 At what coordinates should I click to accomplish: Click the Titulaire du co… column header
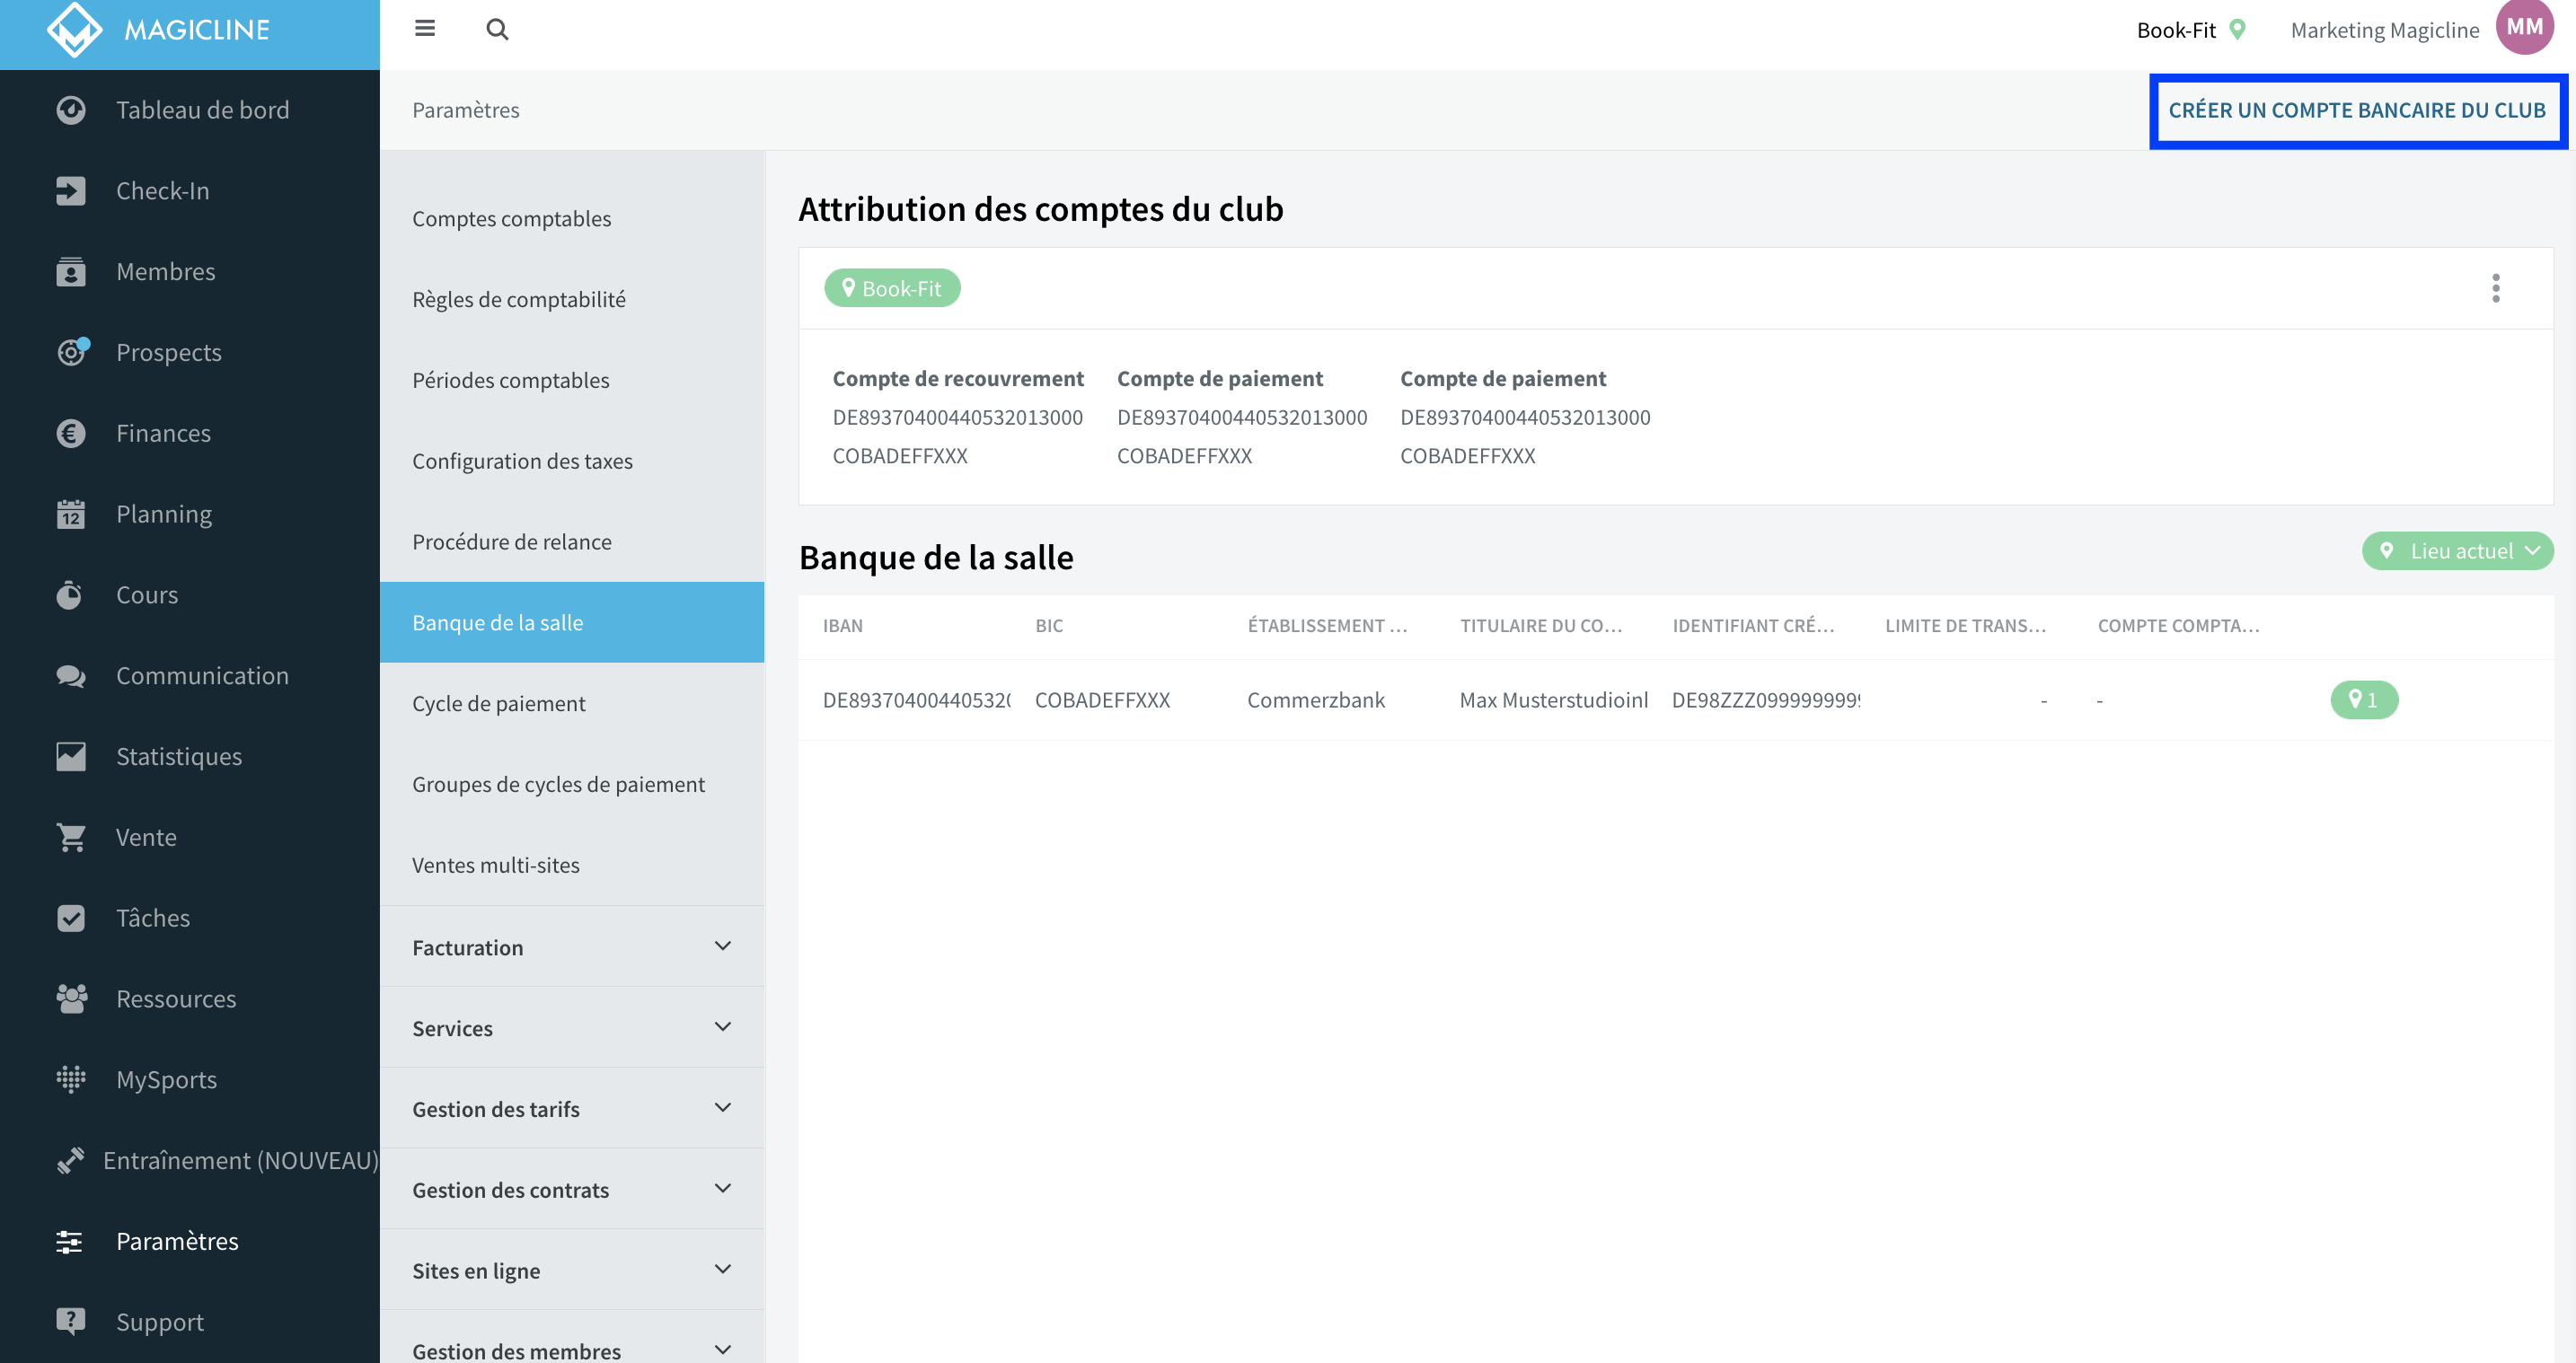(1541, 626)
